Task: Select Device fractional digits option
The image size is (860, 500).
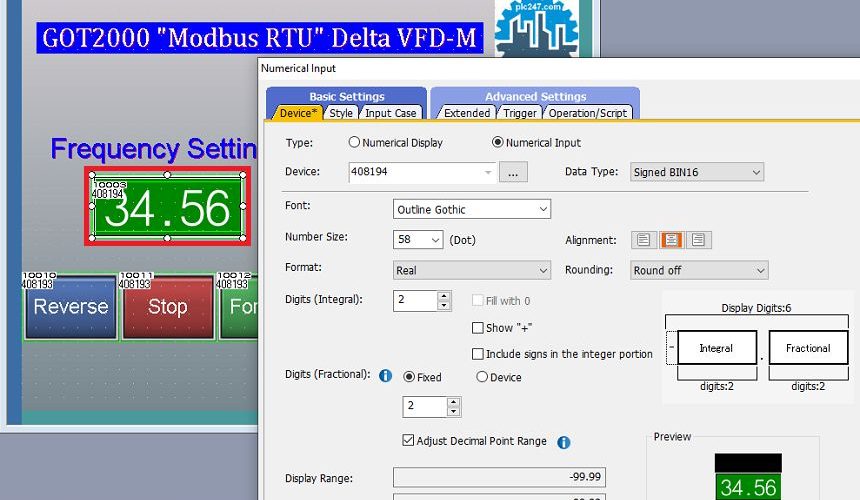Action: coord(482,377)
